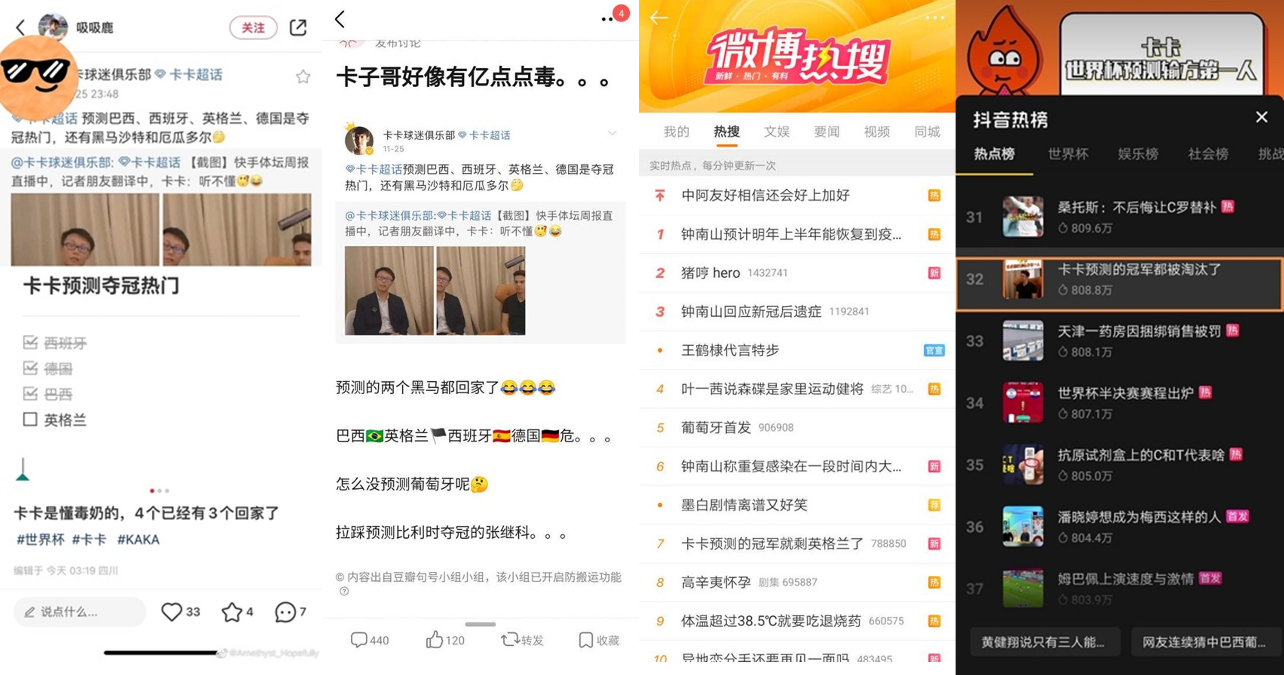Viewport: 1284px width, 675px height.
Task: Tap the 网友连续猜中巴西葡 chip
Action: pyautogui.click(x=1208, y=642)
